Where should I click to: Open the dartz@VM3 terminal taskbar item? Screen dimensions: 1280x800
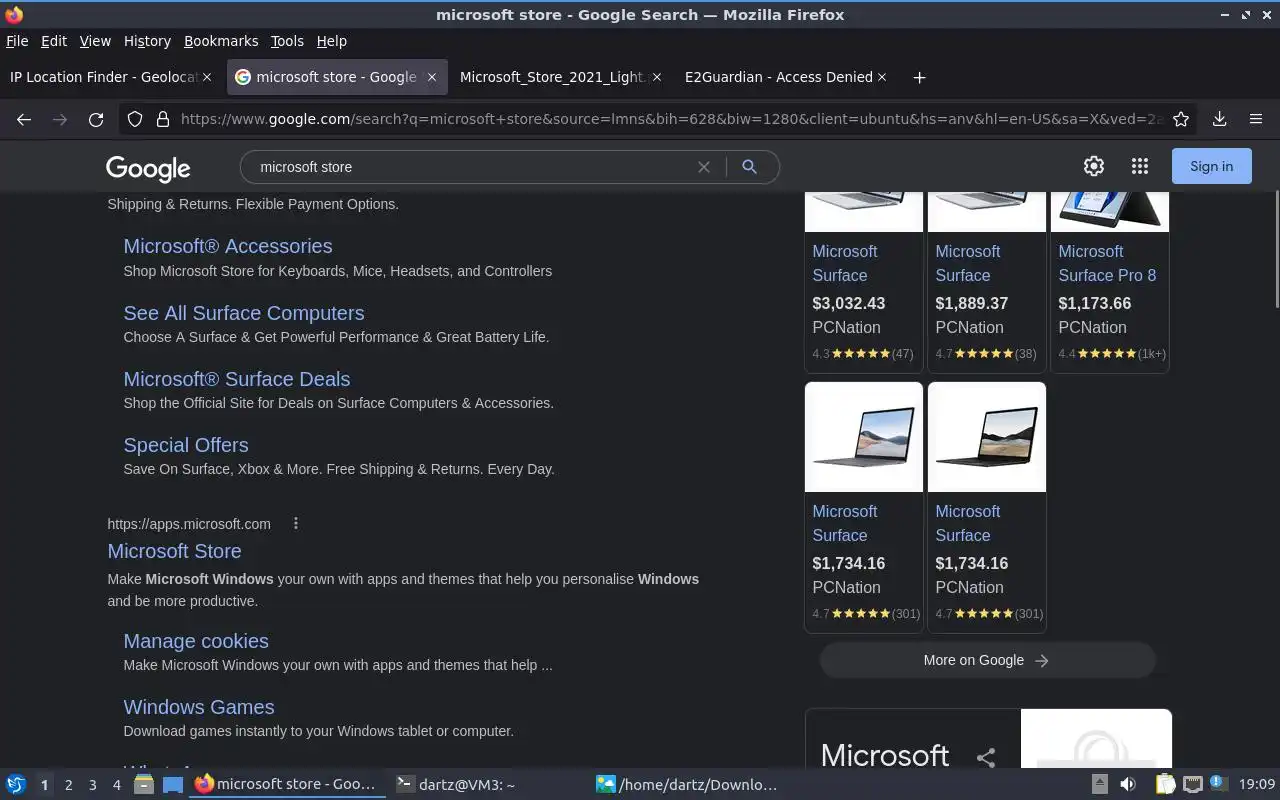point(488,785)
